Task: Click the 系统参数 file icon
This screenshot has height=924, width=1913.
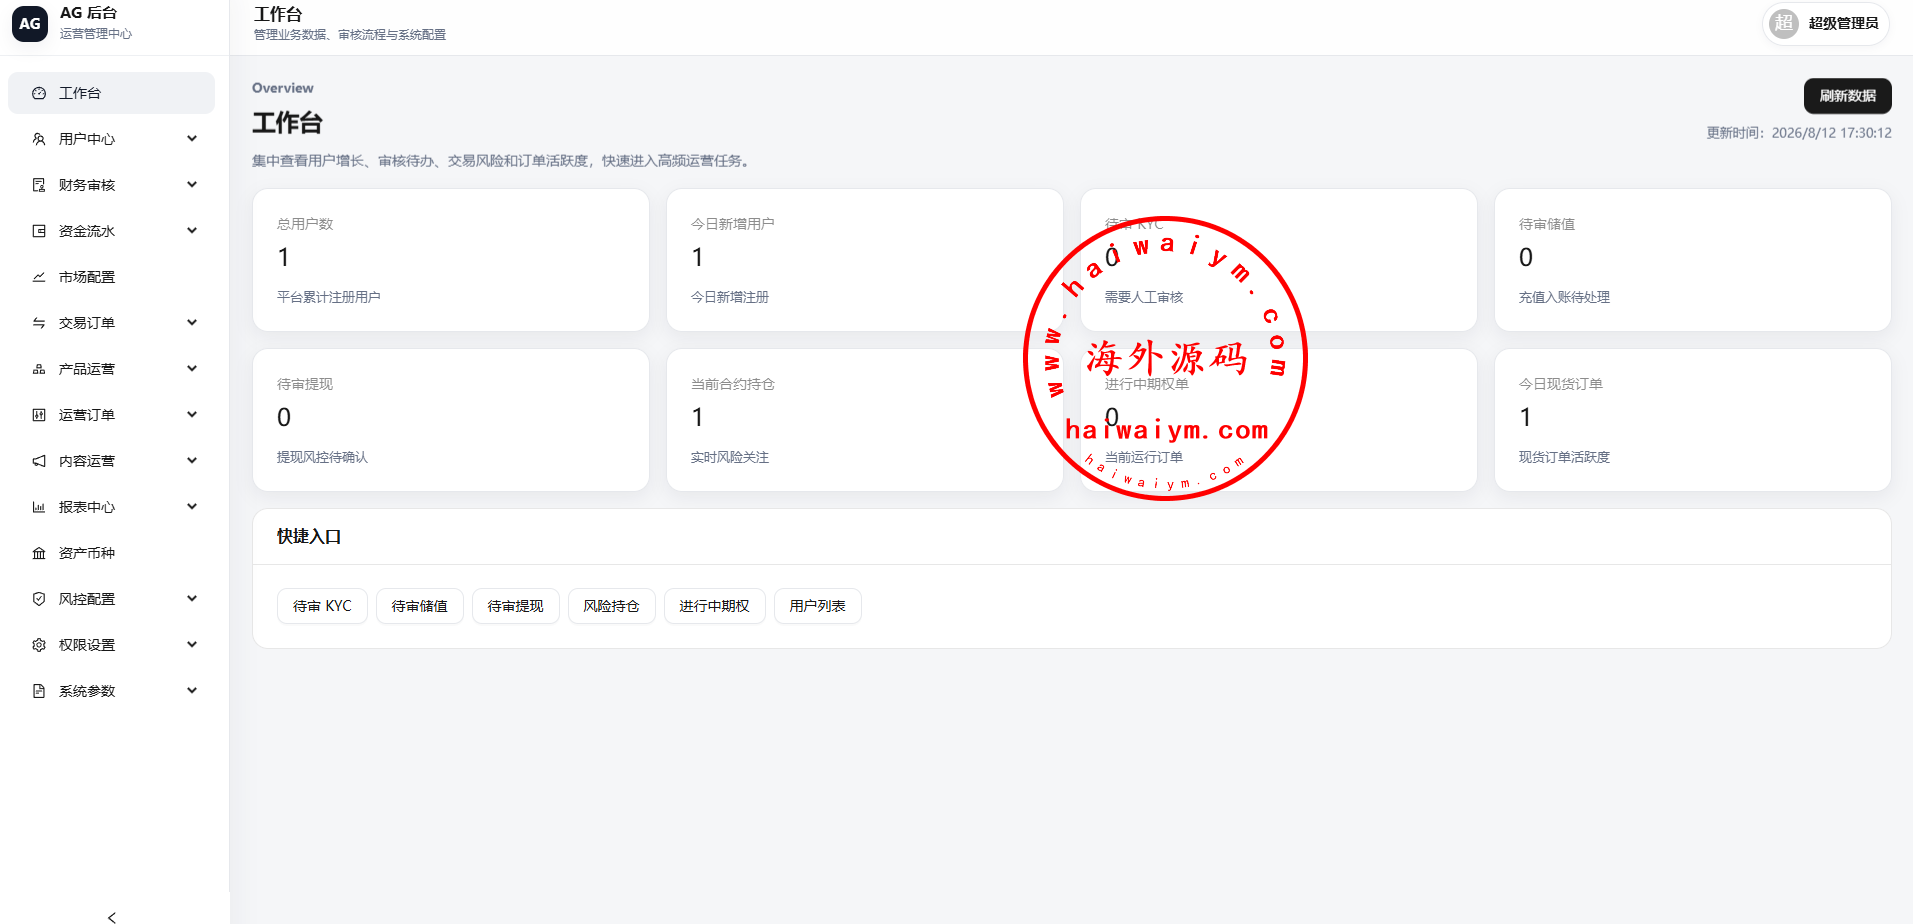Action: coord(39,691)
